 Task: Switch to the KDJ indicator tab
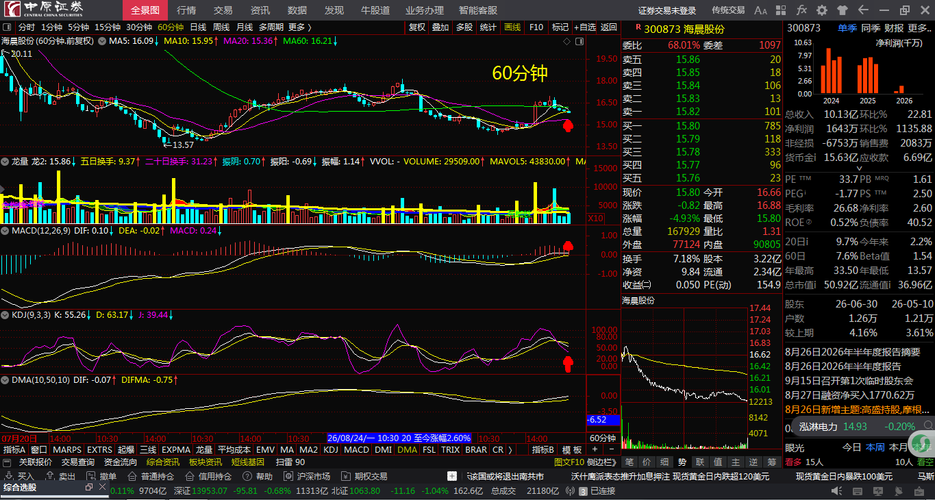tap(330, 450)
